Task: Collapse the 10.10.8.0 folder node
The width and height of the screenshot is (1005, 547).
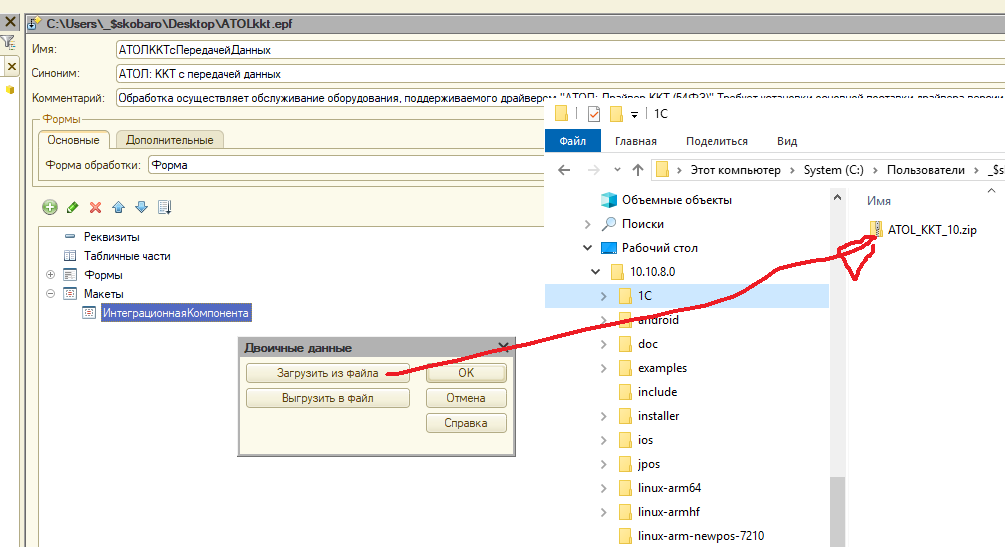Action: click(x=595, y=272)
